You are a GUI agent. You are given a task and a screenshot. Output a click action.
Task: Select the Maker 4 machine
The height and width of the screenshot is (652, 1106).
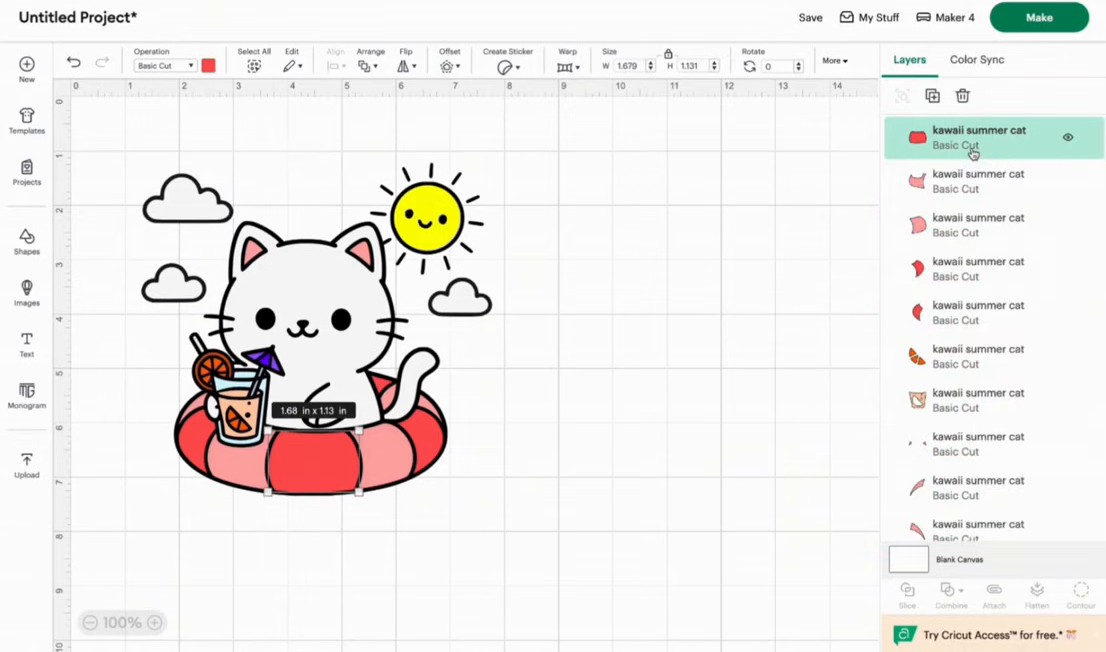[945, 18]
